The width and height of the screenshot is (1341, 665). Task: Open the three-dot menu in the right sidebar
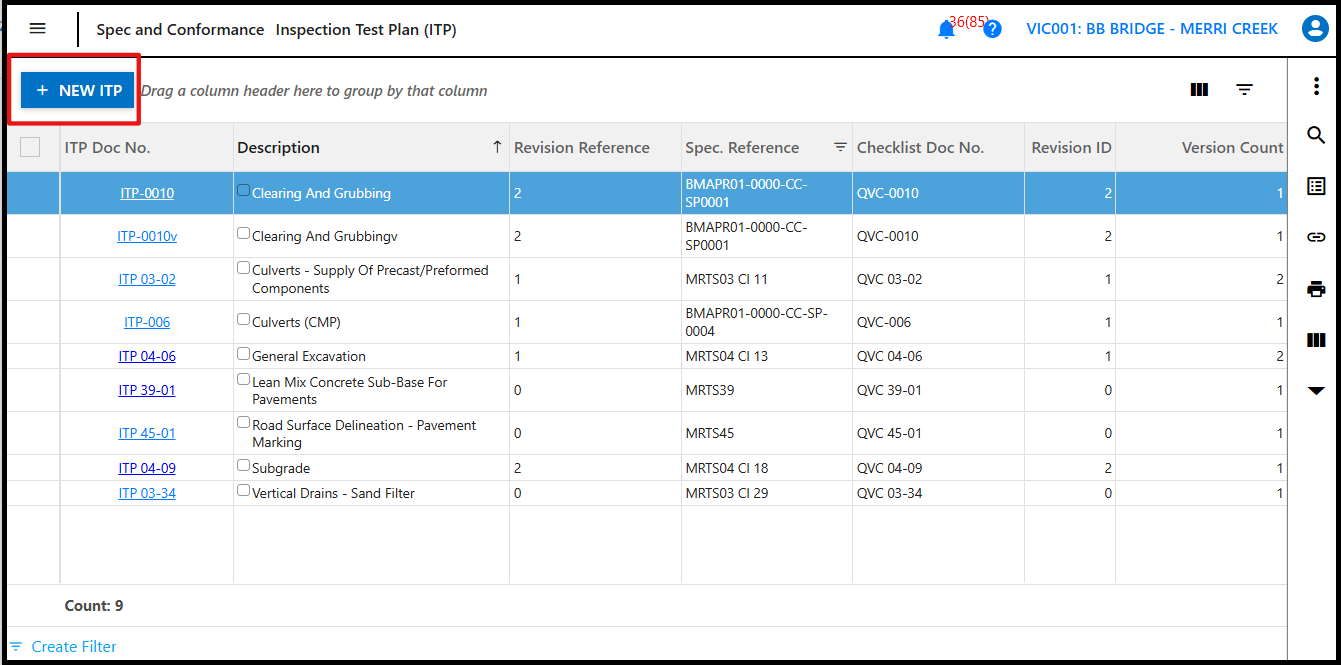coord(1316,87)
